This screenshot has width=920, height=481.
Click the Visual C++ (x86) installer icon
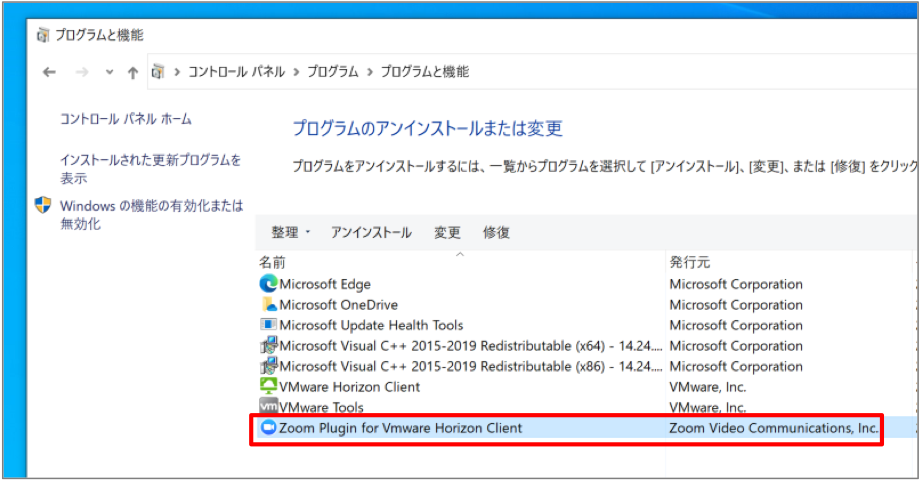tap(268, 366)
